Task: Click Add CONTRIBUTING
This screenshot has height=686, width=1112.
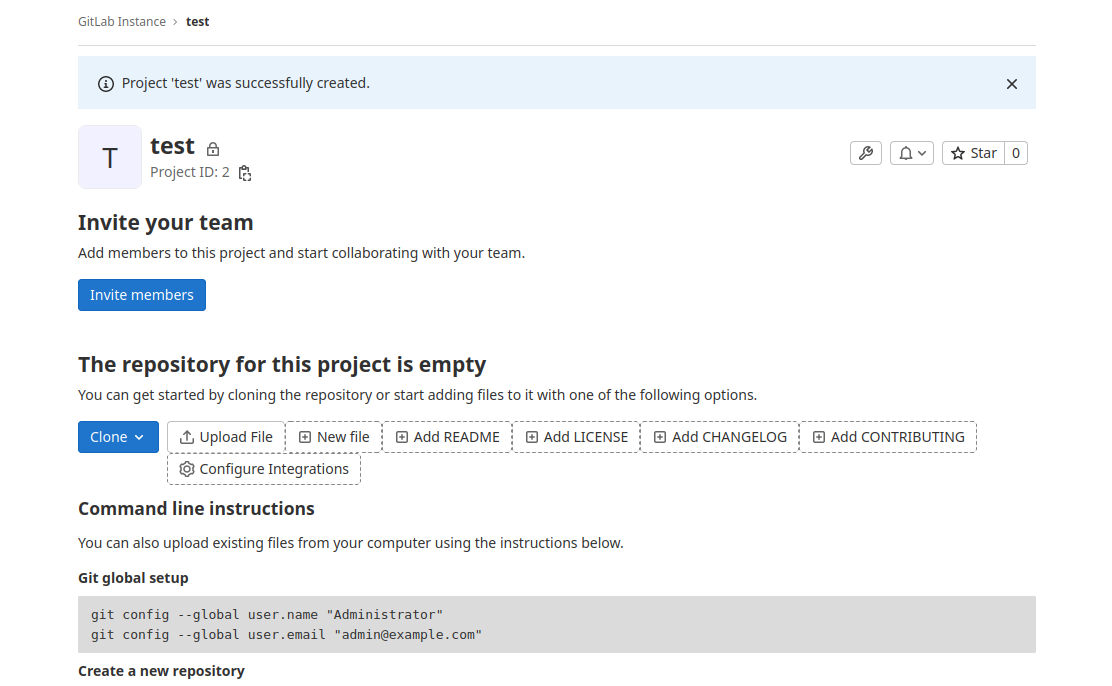Action: (889, 437)
